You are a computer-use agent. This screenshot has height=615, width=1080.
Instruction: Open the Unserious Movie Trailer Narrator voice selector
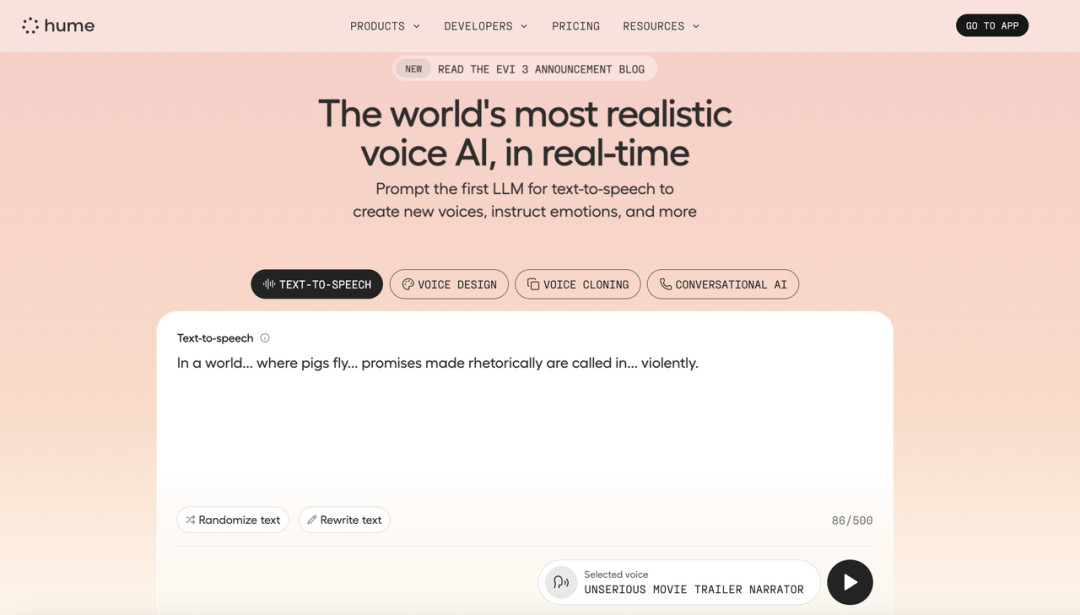(679, 583)
